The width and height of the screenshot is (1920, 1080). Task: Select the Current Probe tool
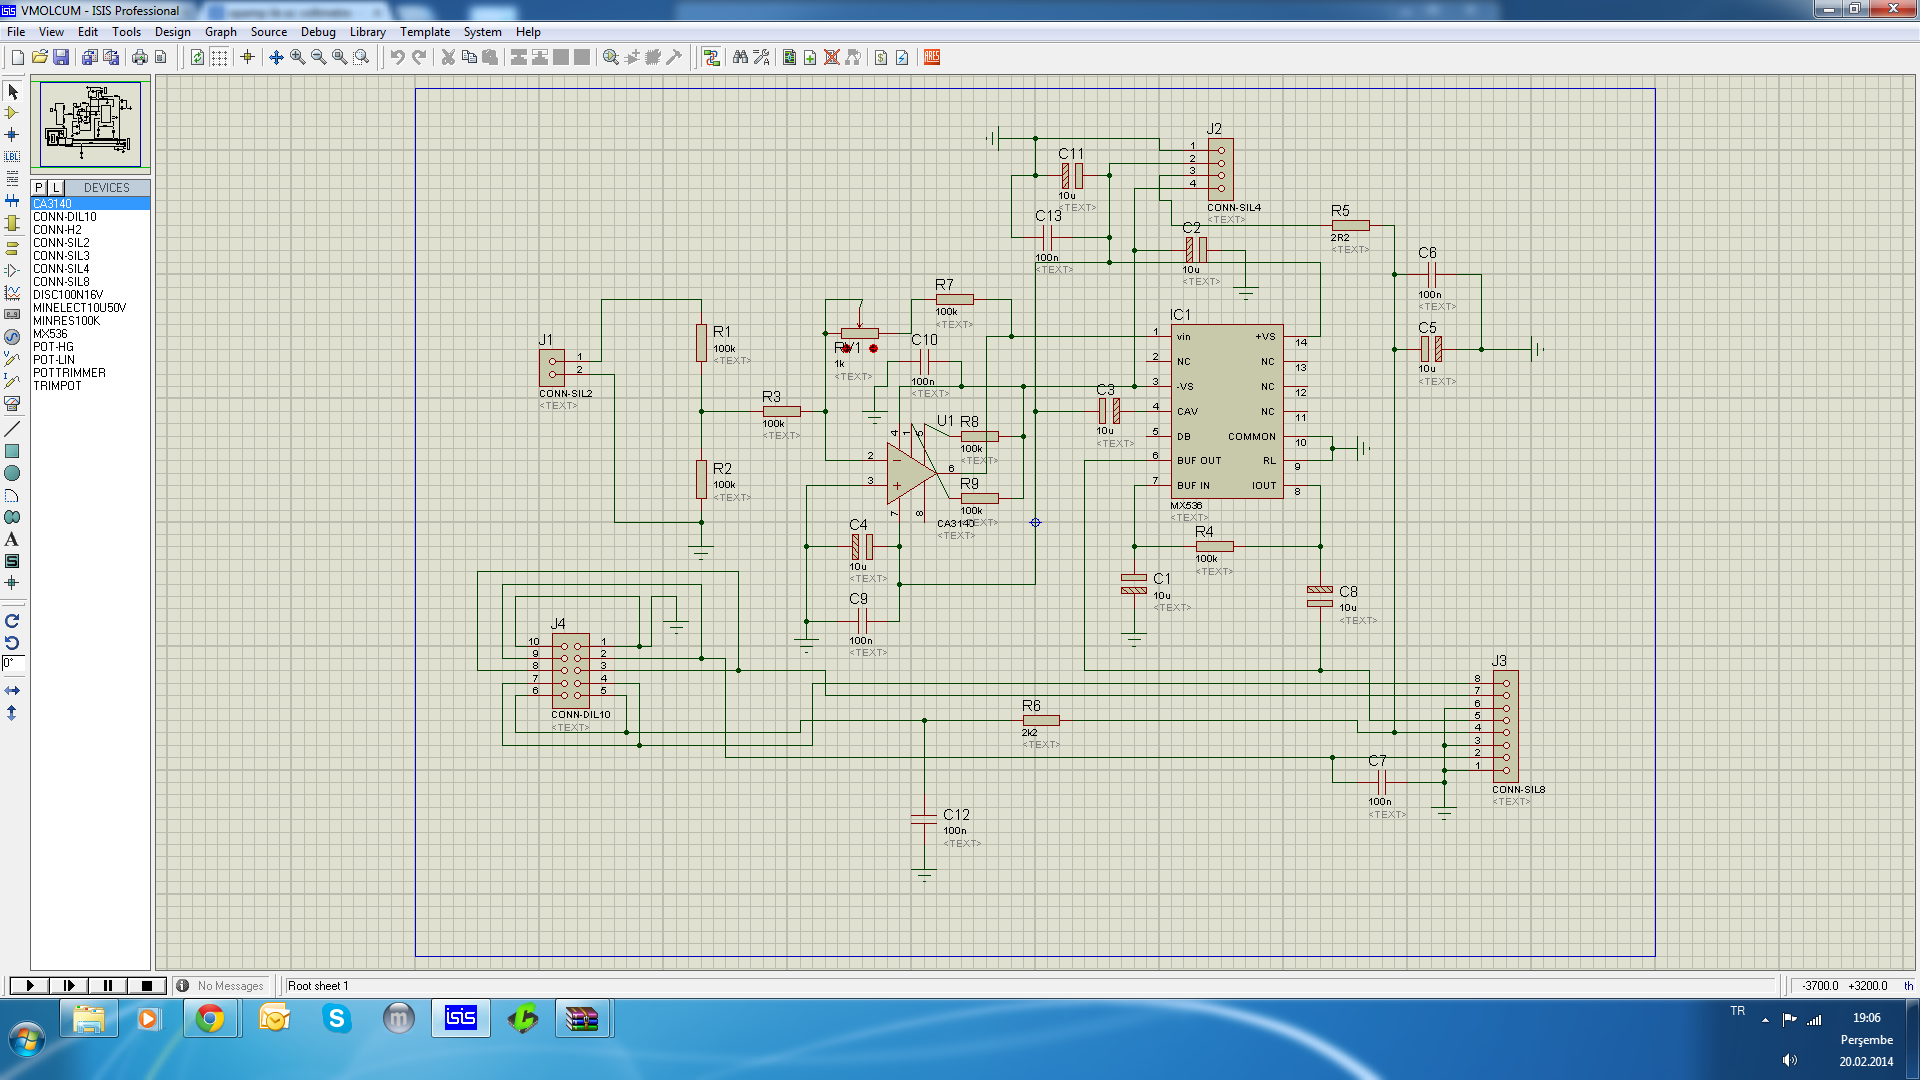point(12,381)
